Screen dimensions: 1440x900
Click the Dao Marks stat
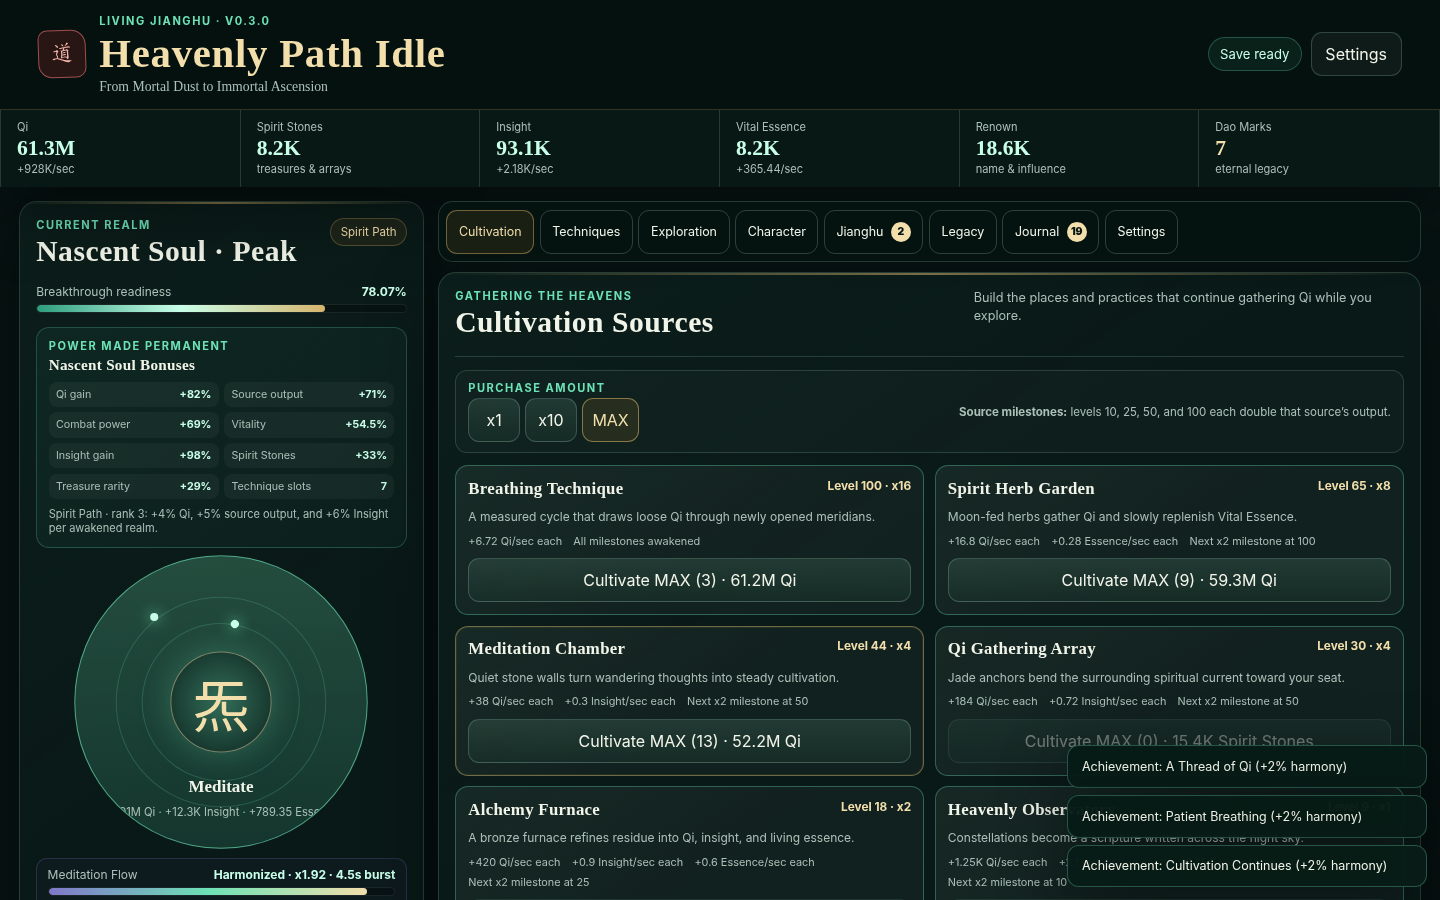[1318, 148]
